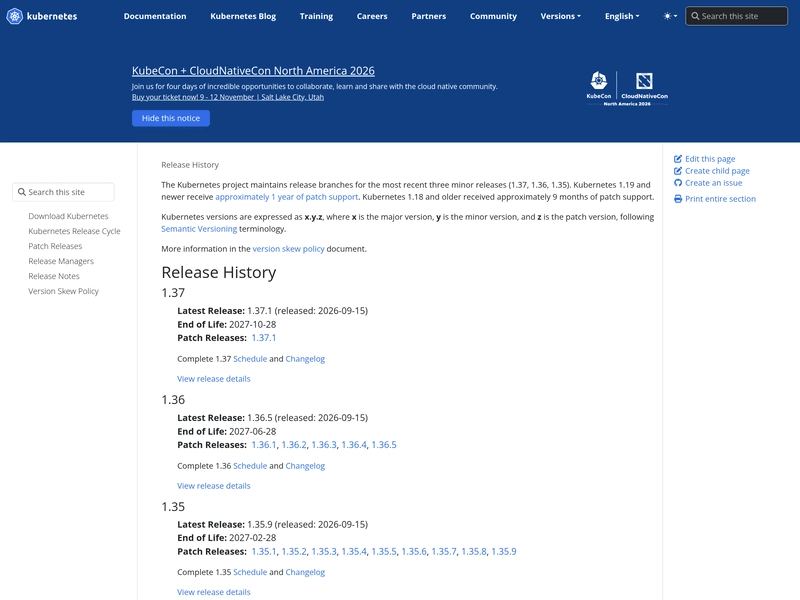
Task: Click the icon beside Create child page
Action: [678, 171]
